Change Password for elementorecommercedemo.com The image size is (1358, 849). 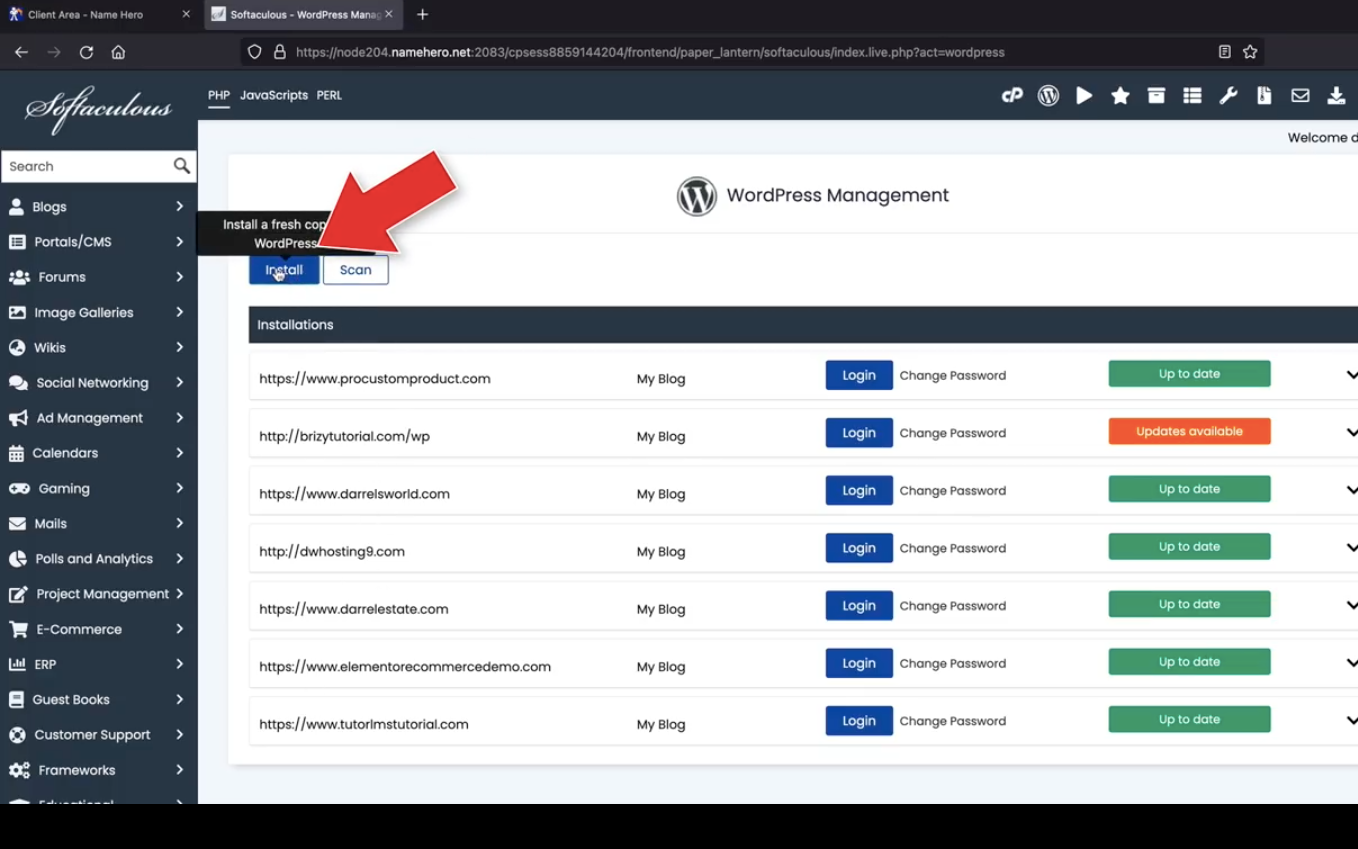point(953,663)
